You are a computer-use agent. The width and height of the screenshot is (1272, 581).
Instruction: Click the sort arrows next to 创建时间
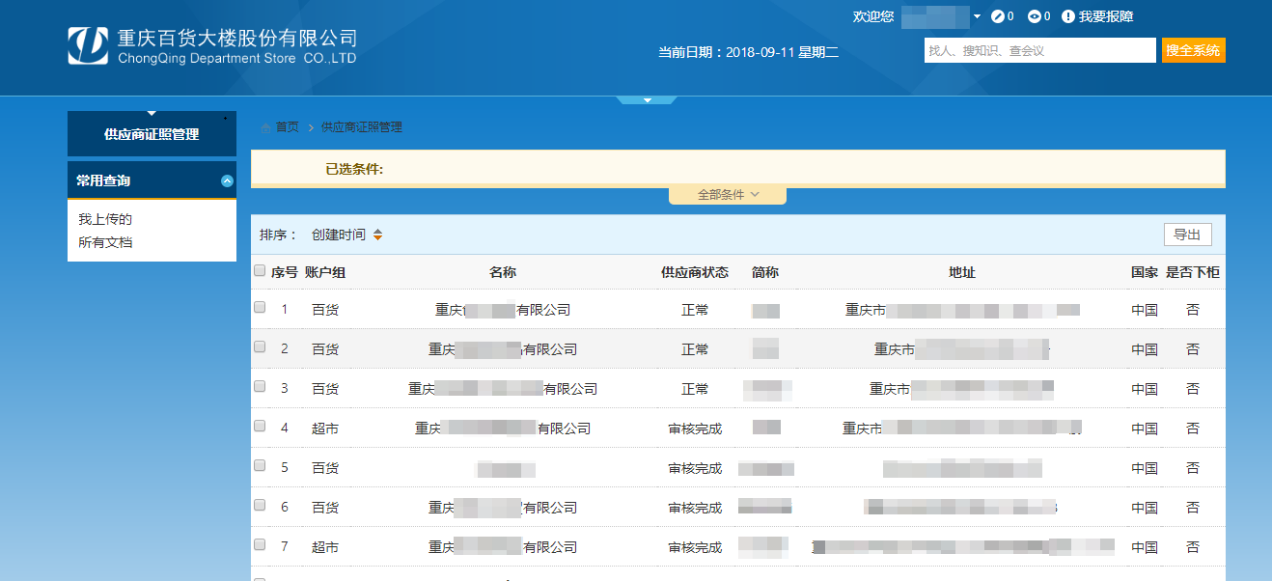[x=377, y=235]
